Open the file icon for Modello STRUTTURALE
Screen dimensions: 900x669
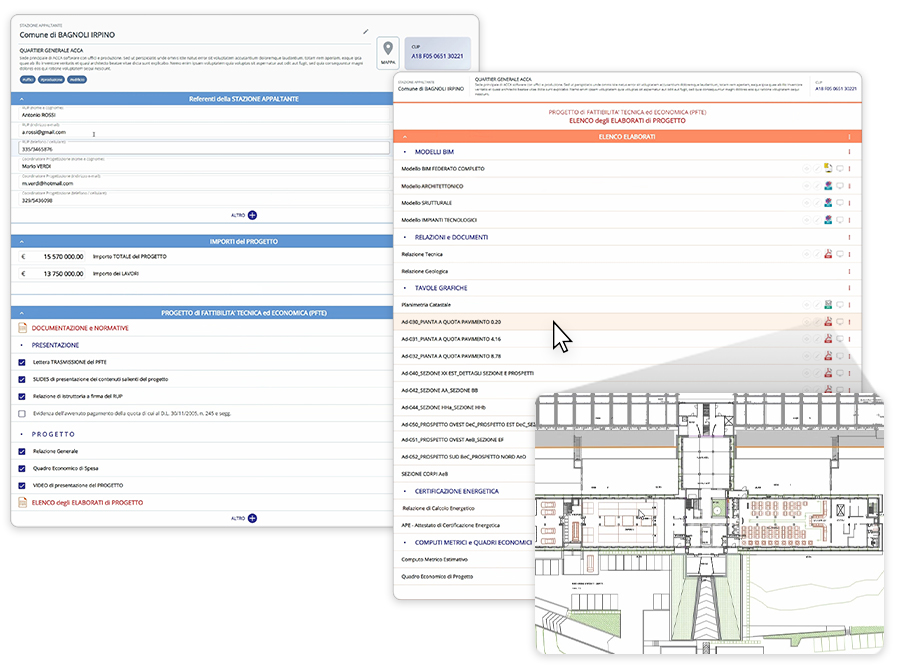pyautogui.click(x=828, y=203)
